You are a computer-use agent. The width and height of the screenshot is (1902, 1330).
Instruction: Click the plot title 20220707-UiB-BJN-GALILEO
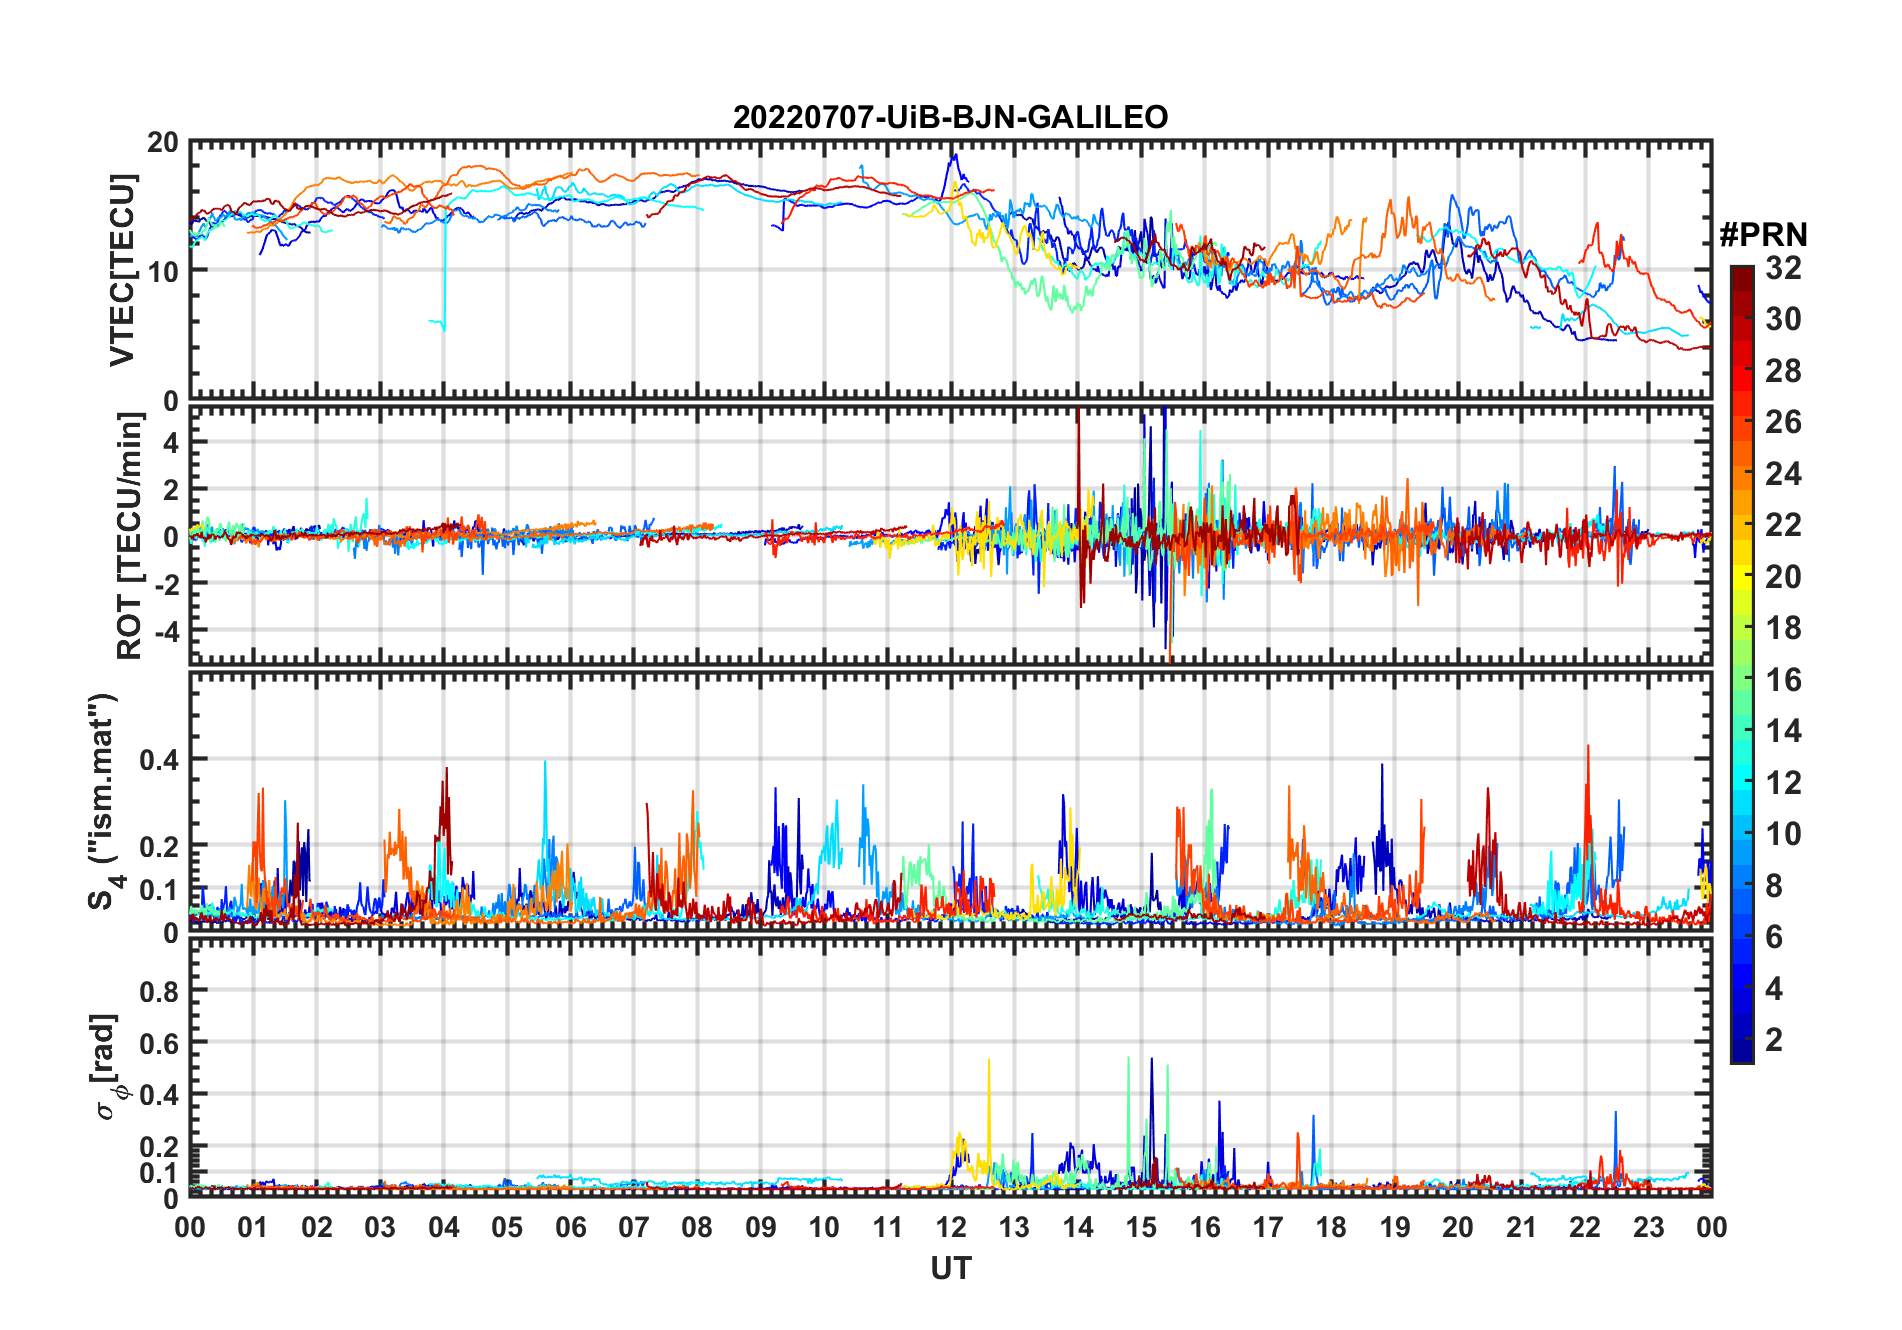950,117
